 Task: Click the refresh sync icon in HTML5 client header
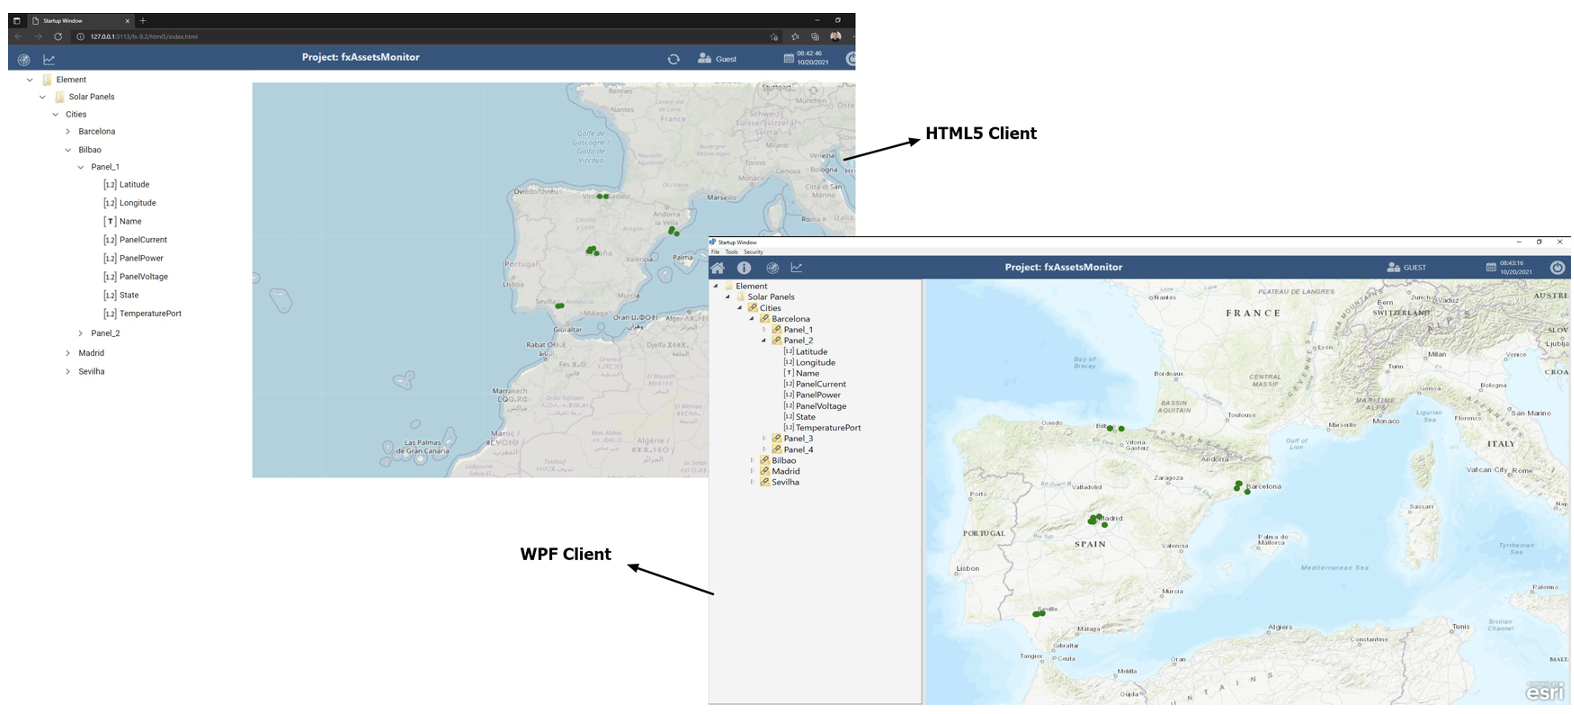click(673, 59)
